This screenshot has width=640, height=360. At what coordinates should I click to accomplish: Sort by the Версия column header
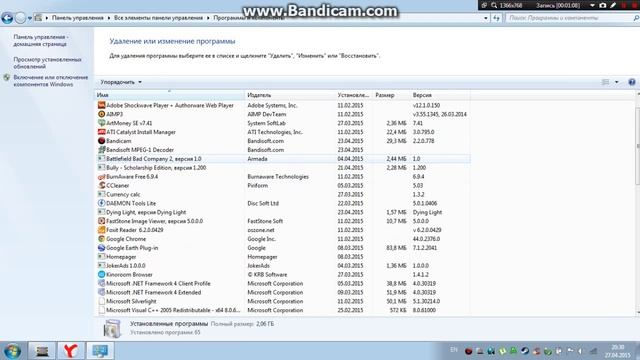440,95
